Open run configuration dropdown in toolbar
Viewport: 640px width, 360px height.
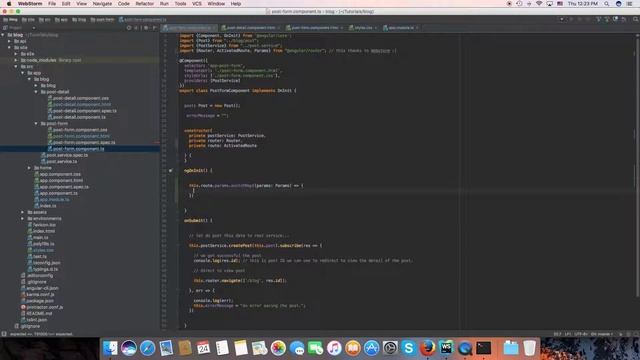(x=562, y=19)
